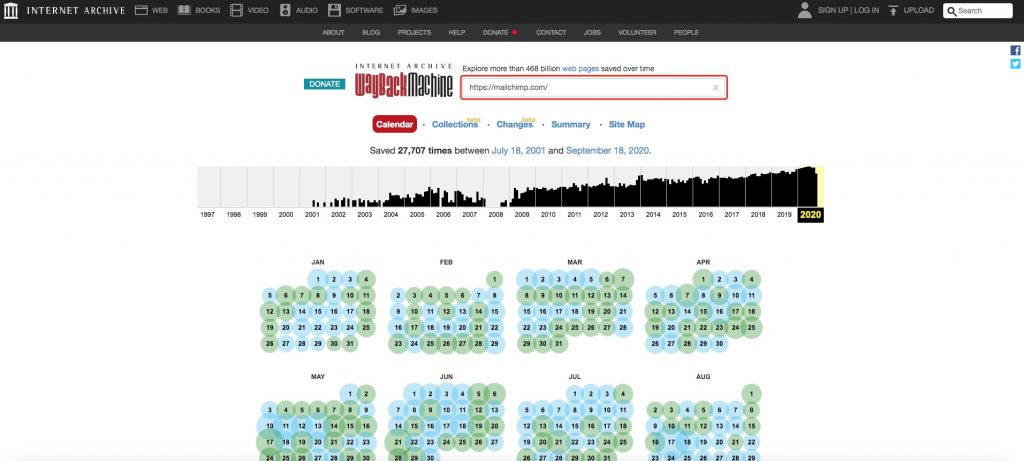Click July 4 on the calendar
The image size is (1024, 461).
(623, 394)
